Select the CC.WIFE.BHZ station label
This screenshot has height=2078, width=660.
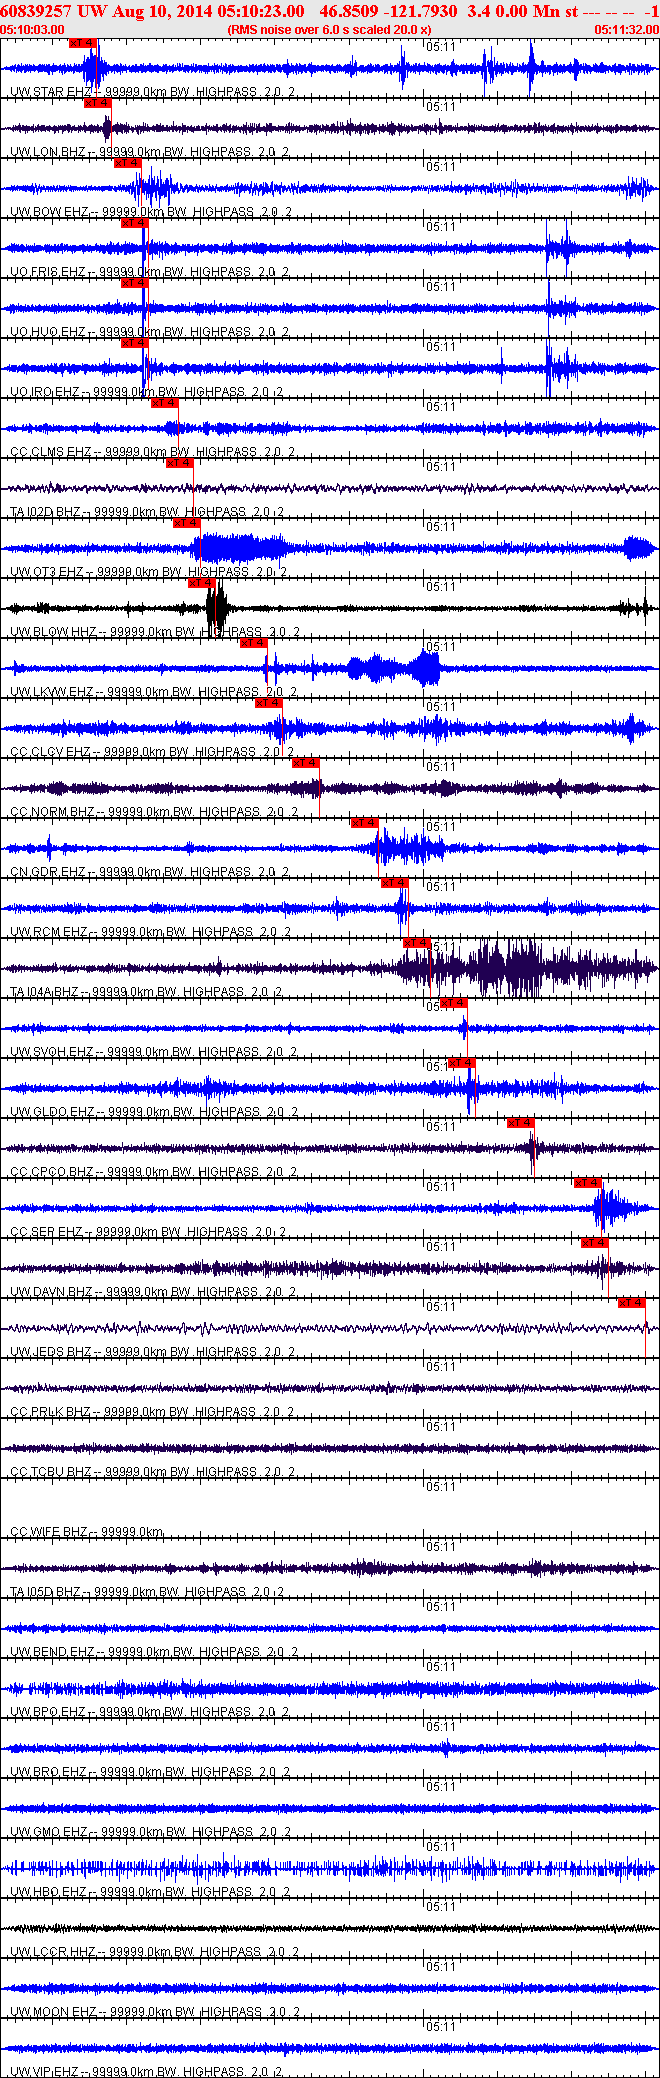[49, 1532]
